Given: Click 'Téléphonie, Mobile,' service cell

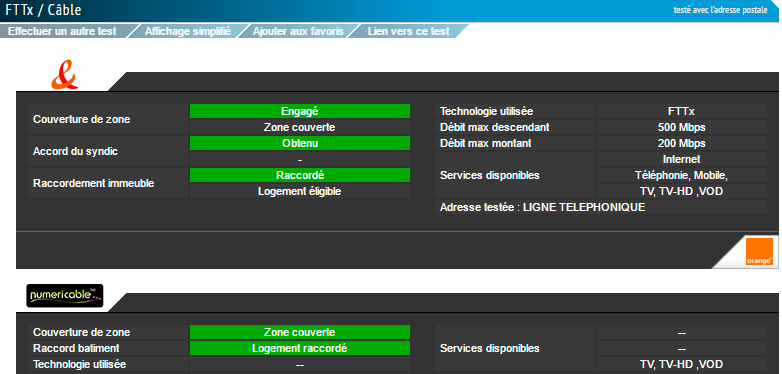Looking at the screenshot, I should 681,175.
